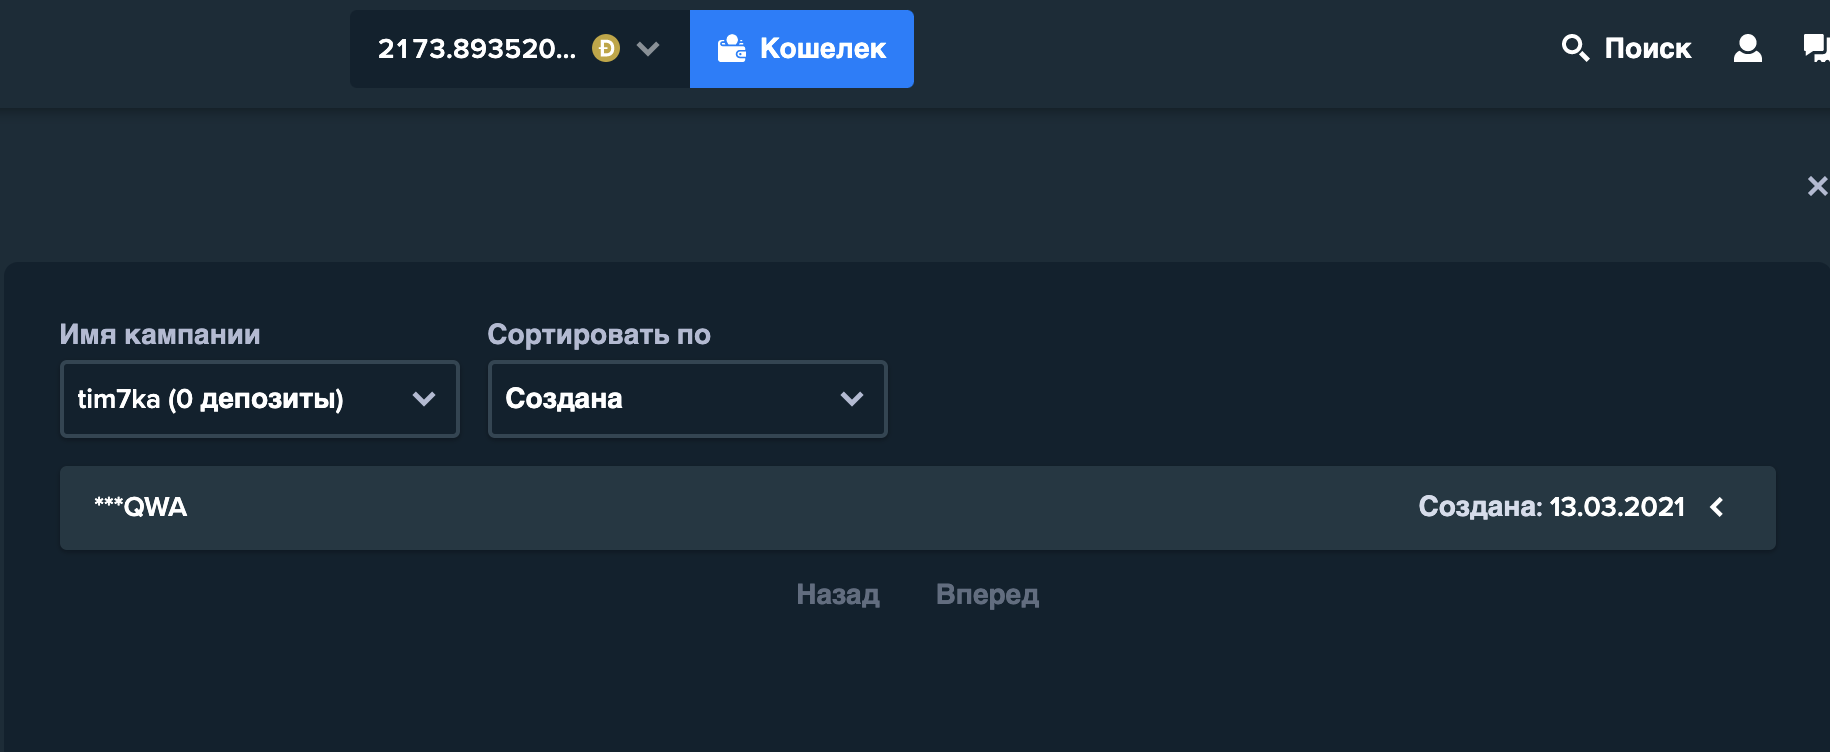Open the Кошелек wallet button

[802, 49]
